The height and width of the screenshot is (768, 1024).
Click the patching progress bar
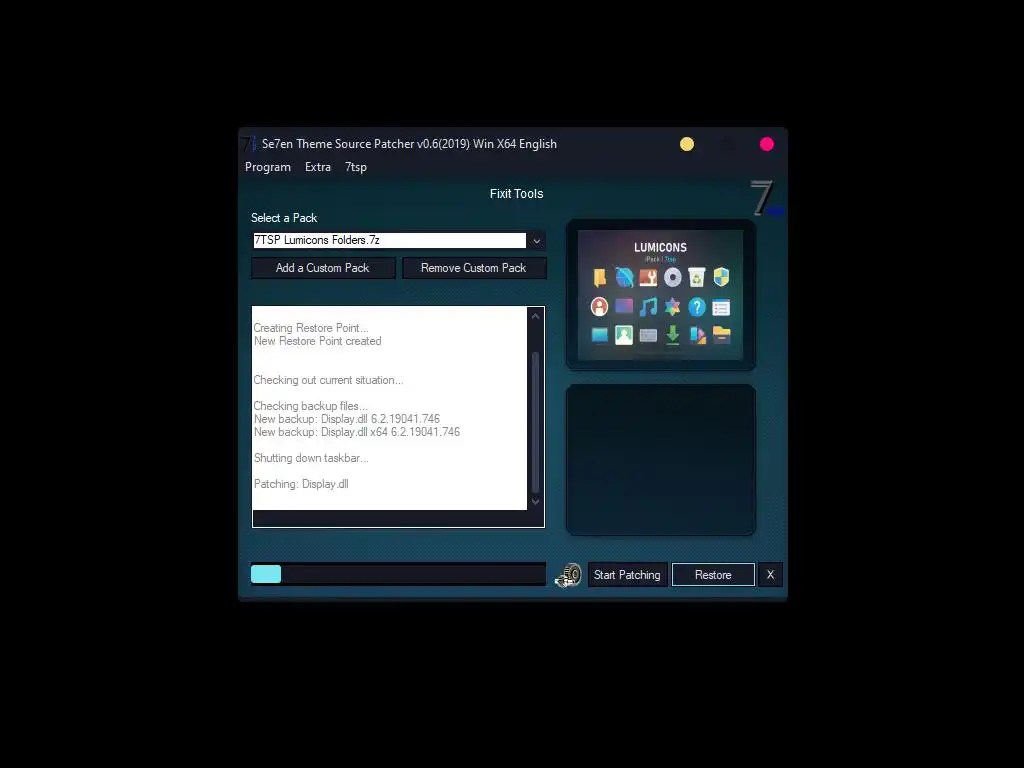click(x=398, y=574)
